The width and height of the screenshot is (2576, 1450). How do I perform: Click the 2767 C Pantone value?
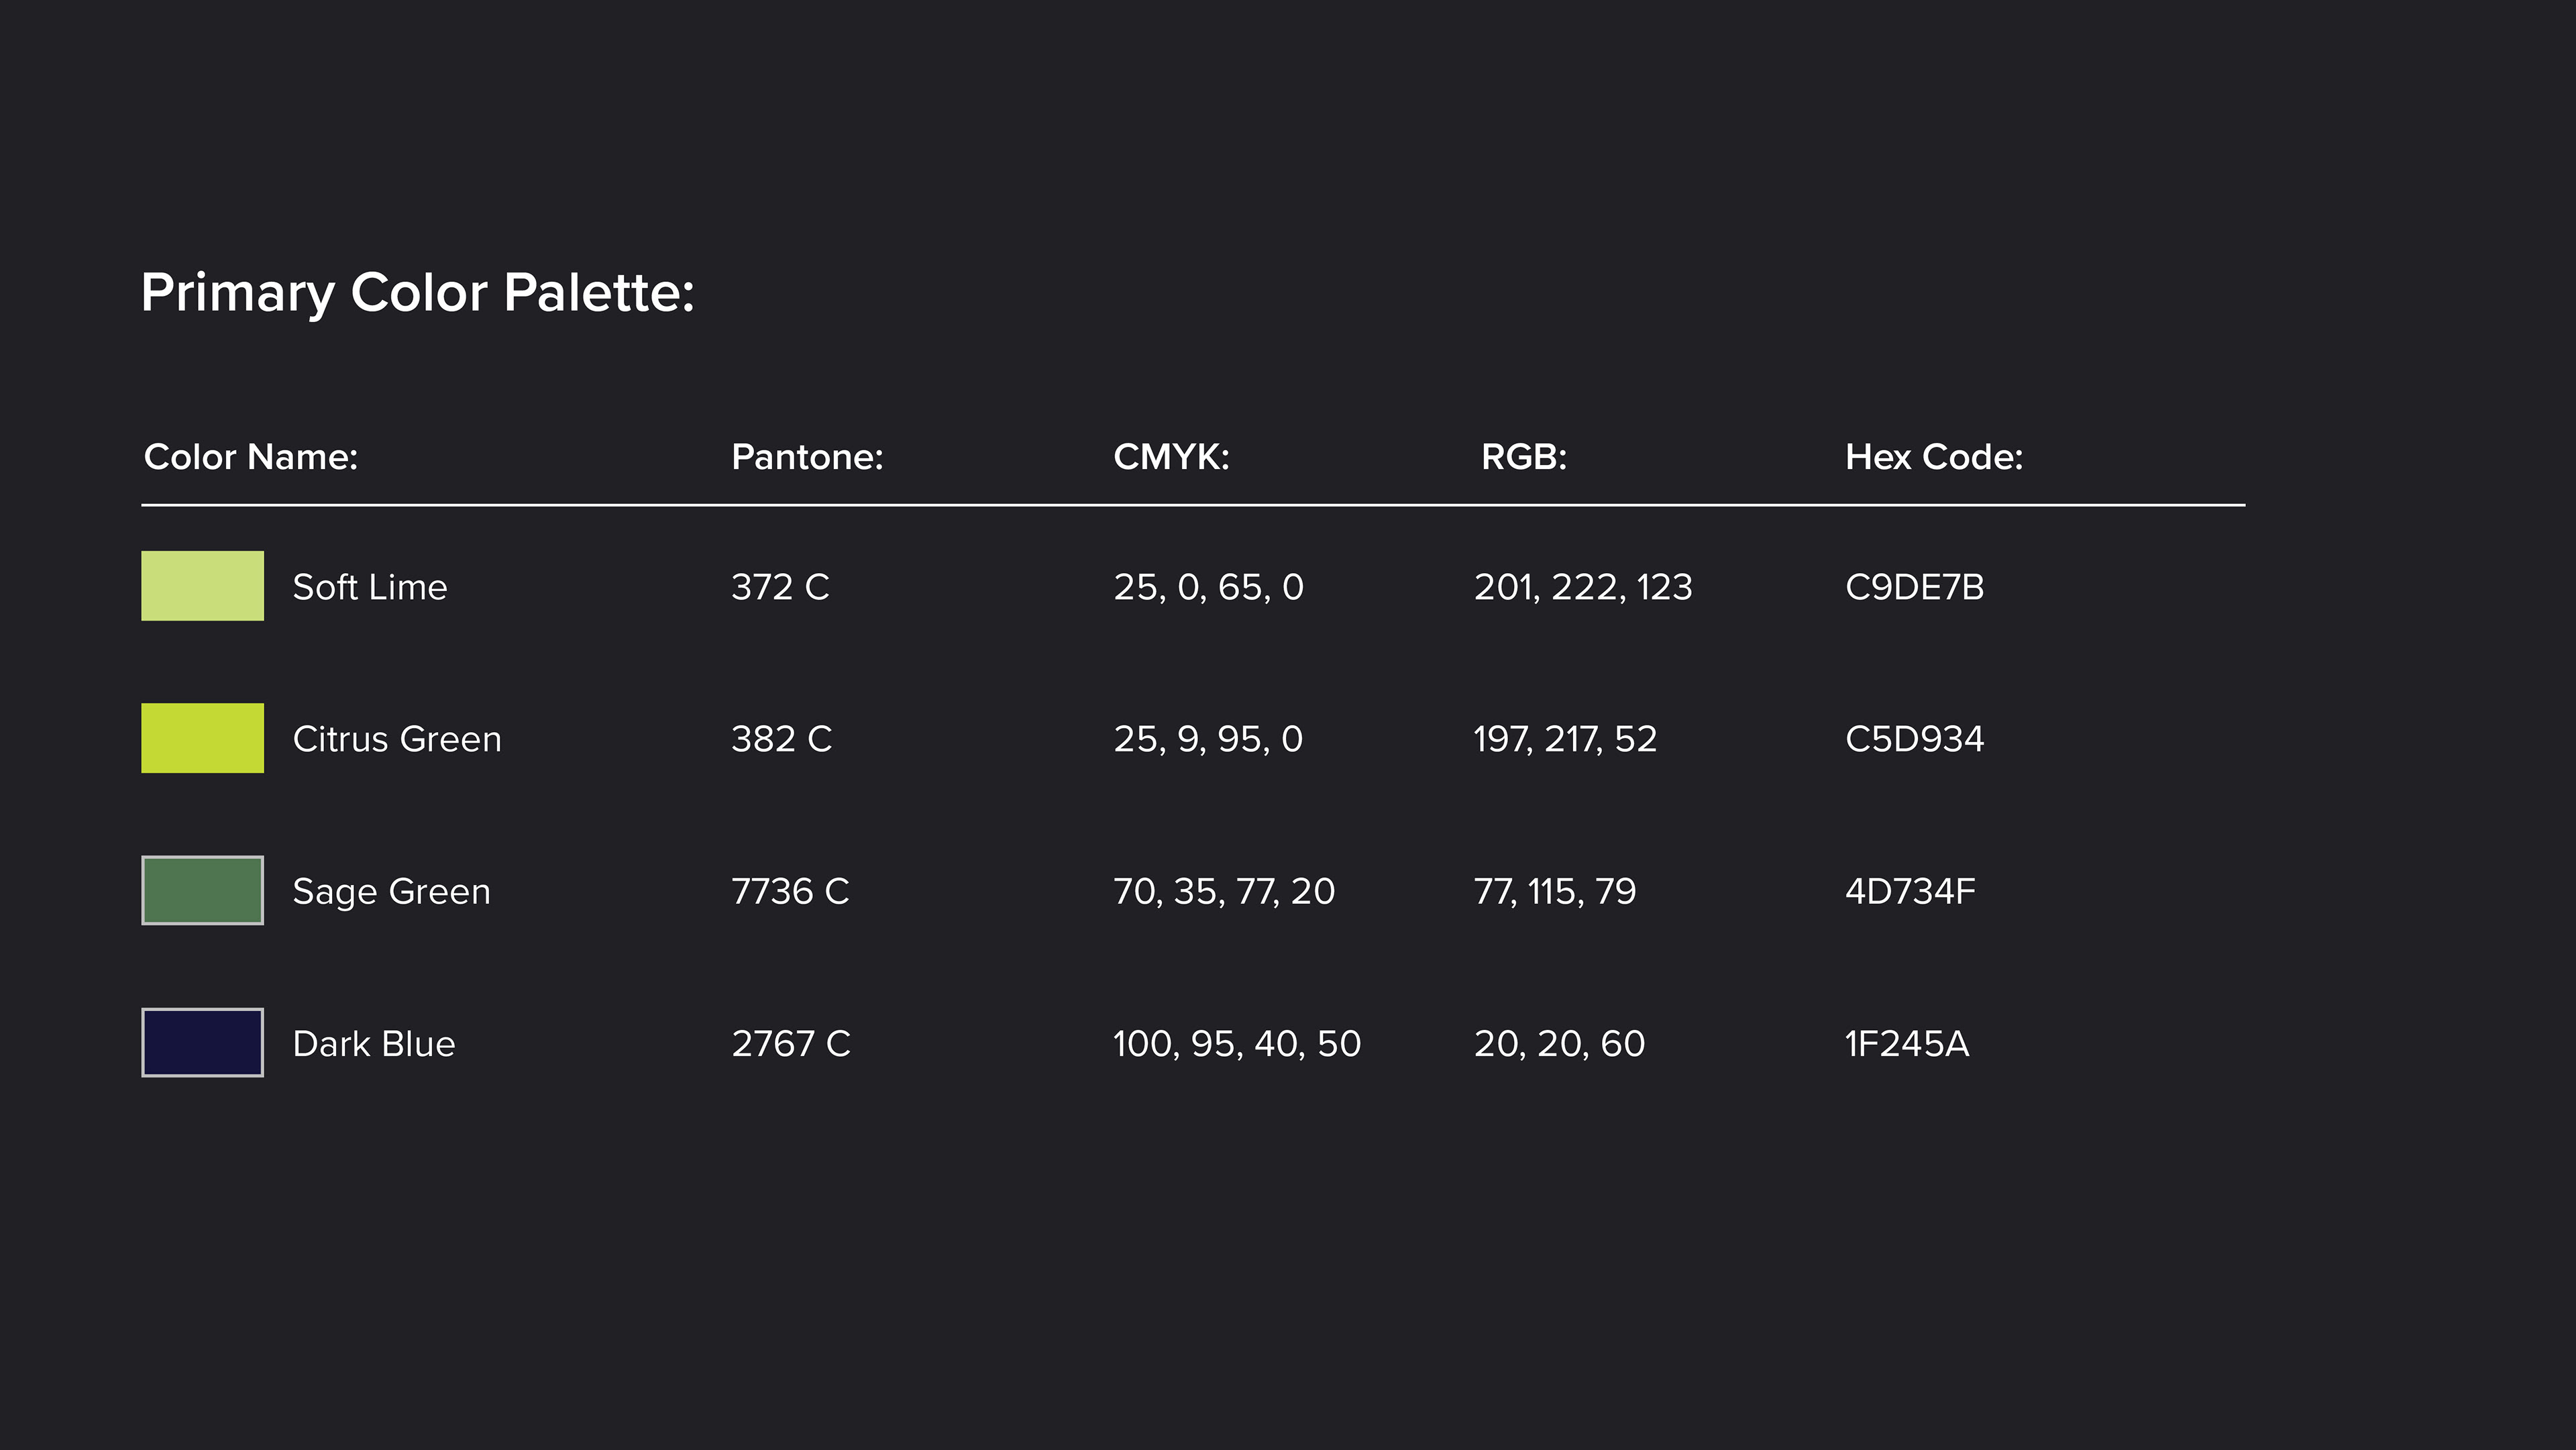[x=791, y=1043]
